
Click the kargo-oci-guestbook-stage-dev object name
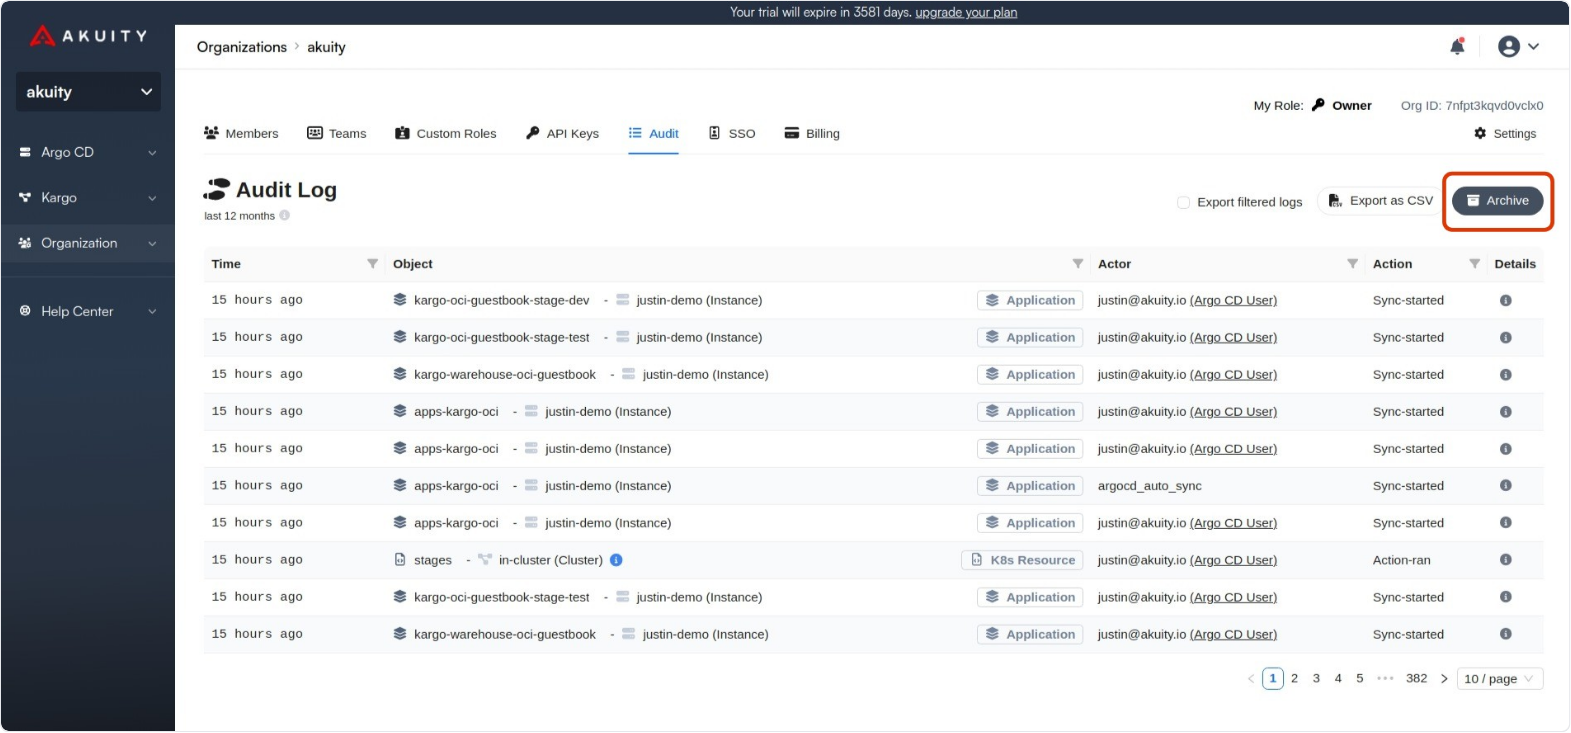click(x=502, y=300)
